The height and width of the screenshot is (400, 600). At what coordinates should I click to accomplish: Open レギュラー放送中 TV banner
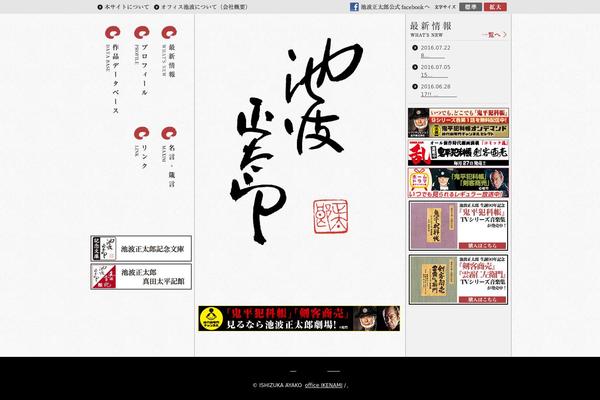point(458,183)
